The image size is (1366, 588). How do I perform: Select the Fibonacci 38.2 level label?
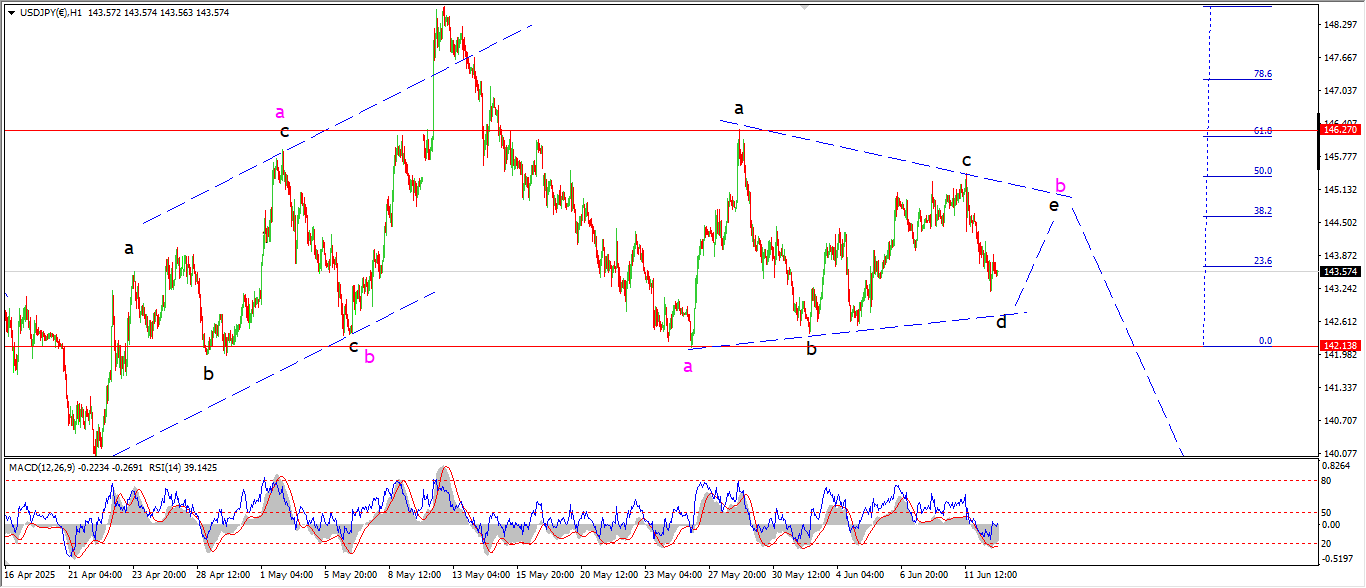[1262, 211]
